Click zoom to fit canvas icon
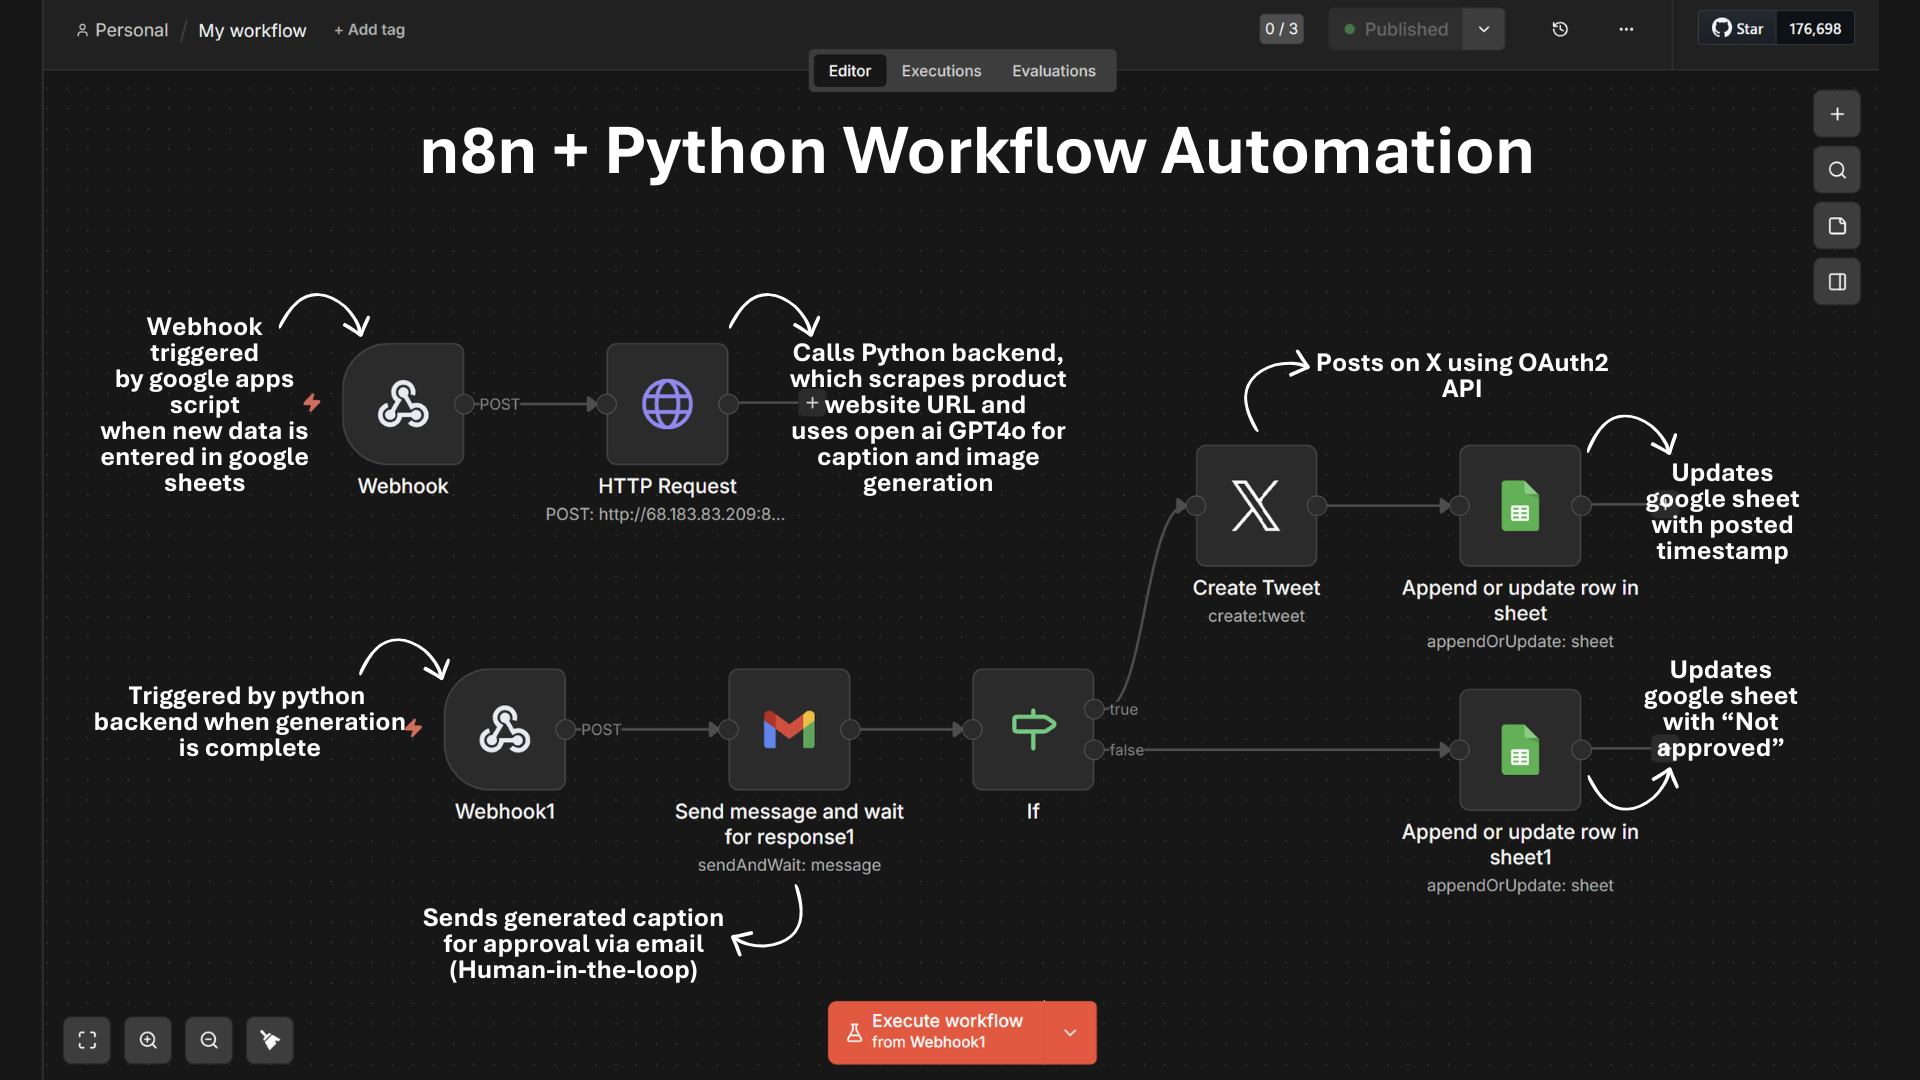Screen dimensions: 1920x1080 [87, 1040]
